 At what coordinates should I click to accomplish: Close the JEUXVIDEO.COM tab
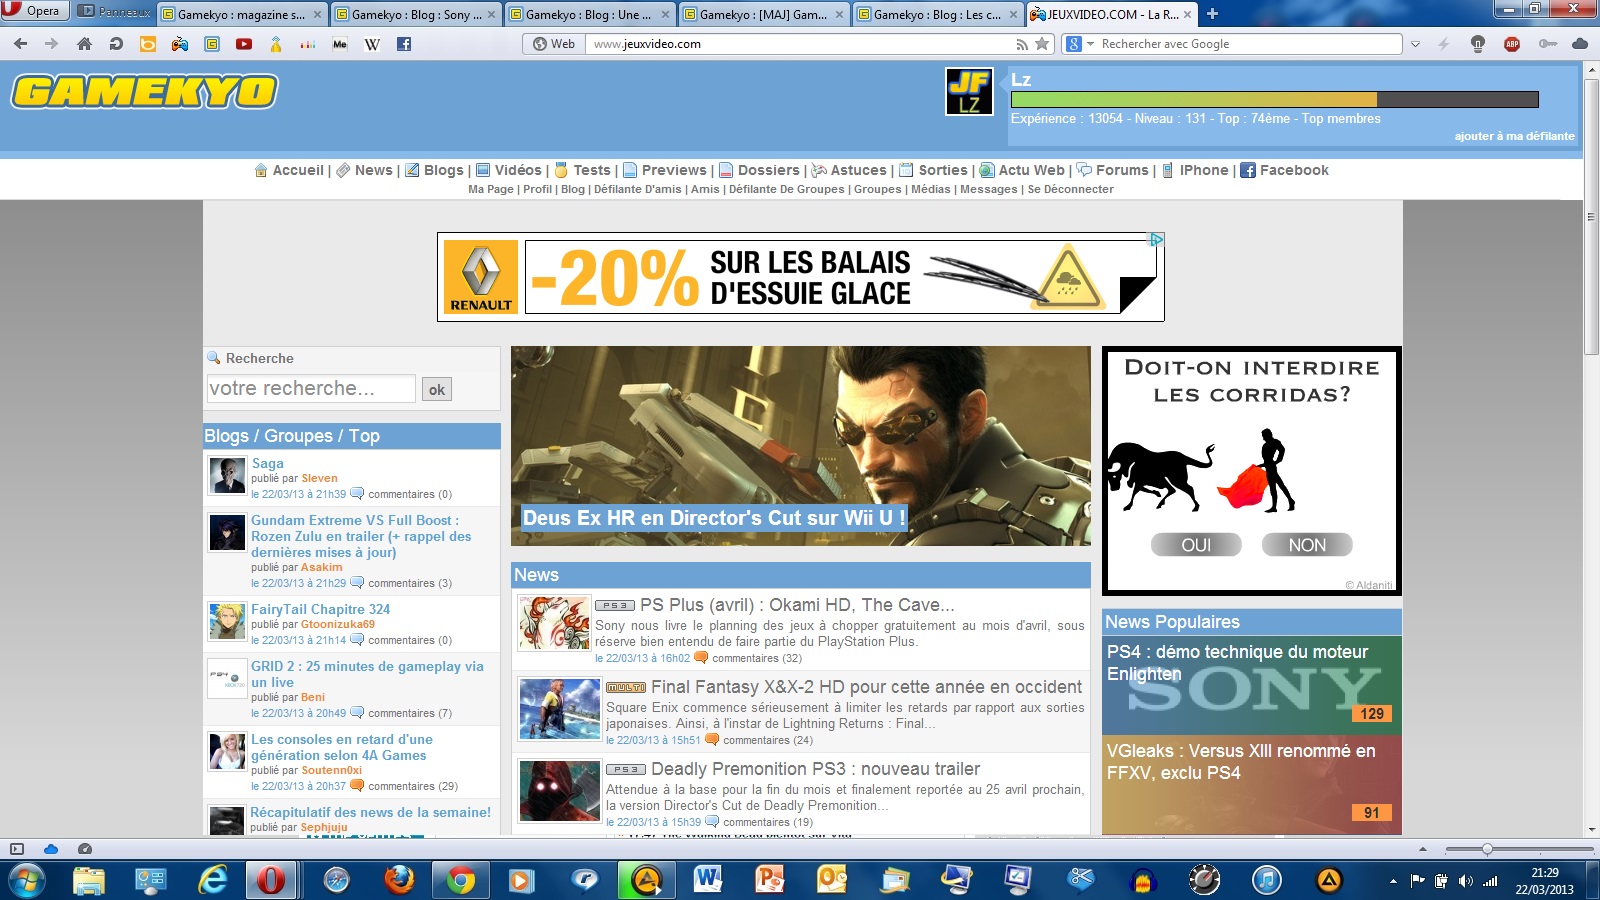[1187, 14]
